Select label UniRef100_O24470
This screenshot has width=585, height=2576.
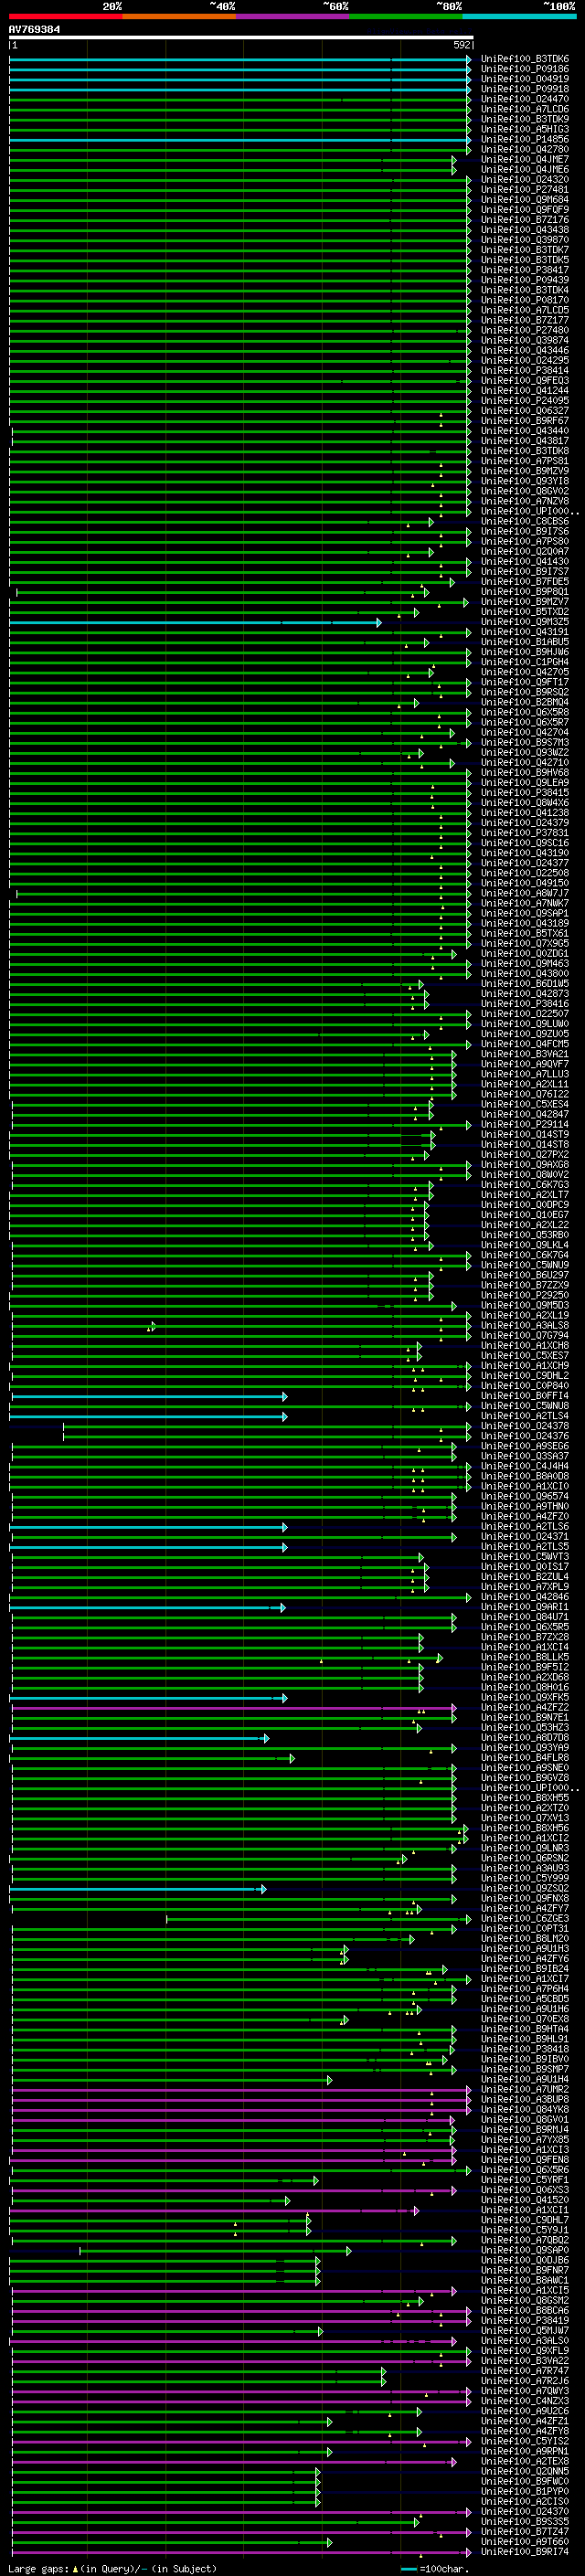(525, 99)
